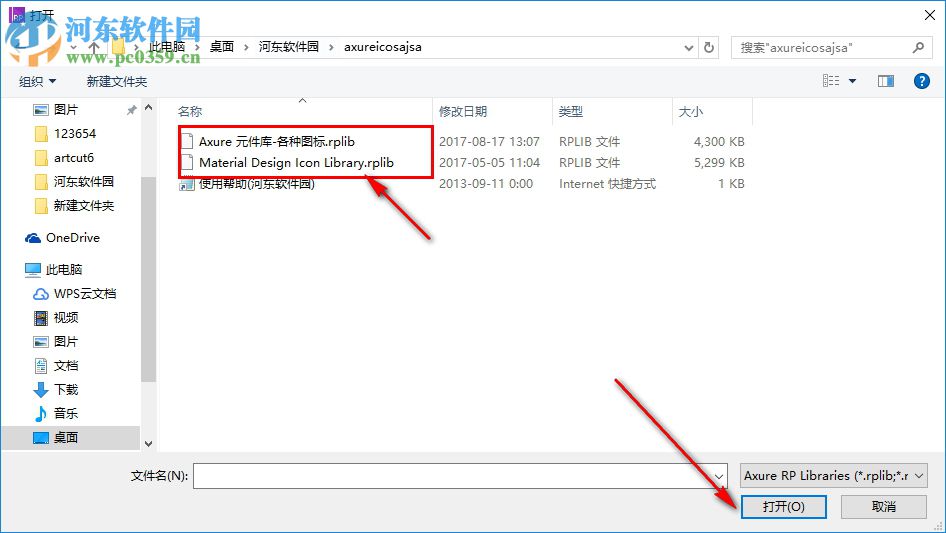Click date 2013-09-11 0:00

tap(486, 184)
